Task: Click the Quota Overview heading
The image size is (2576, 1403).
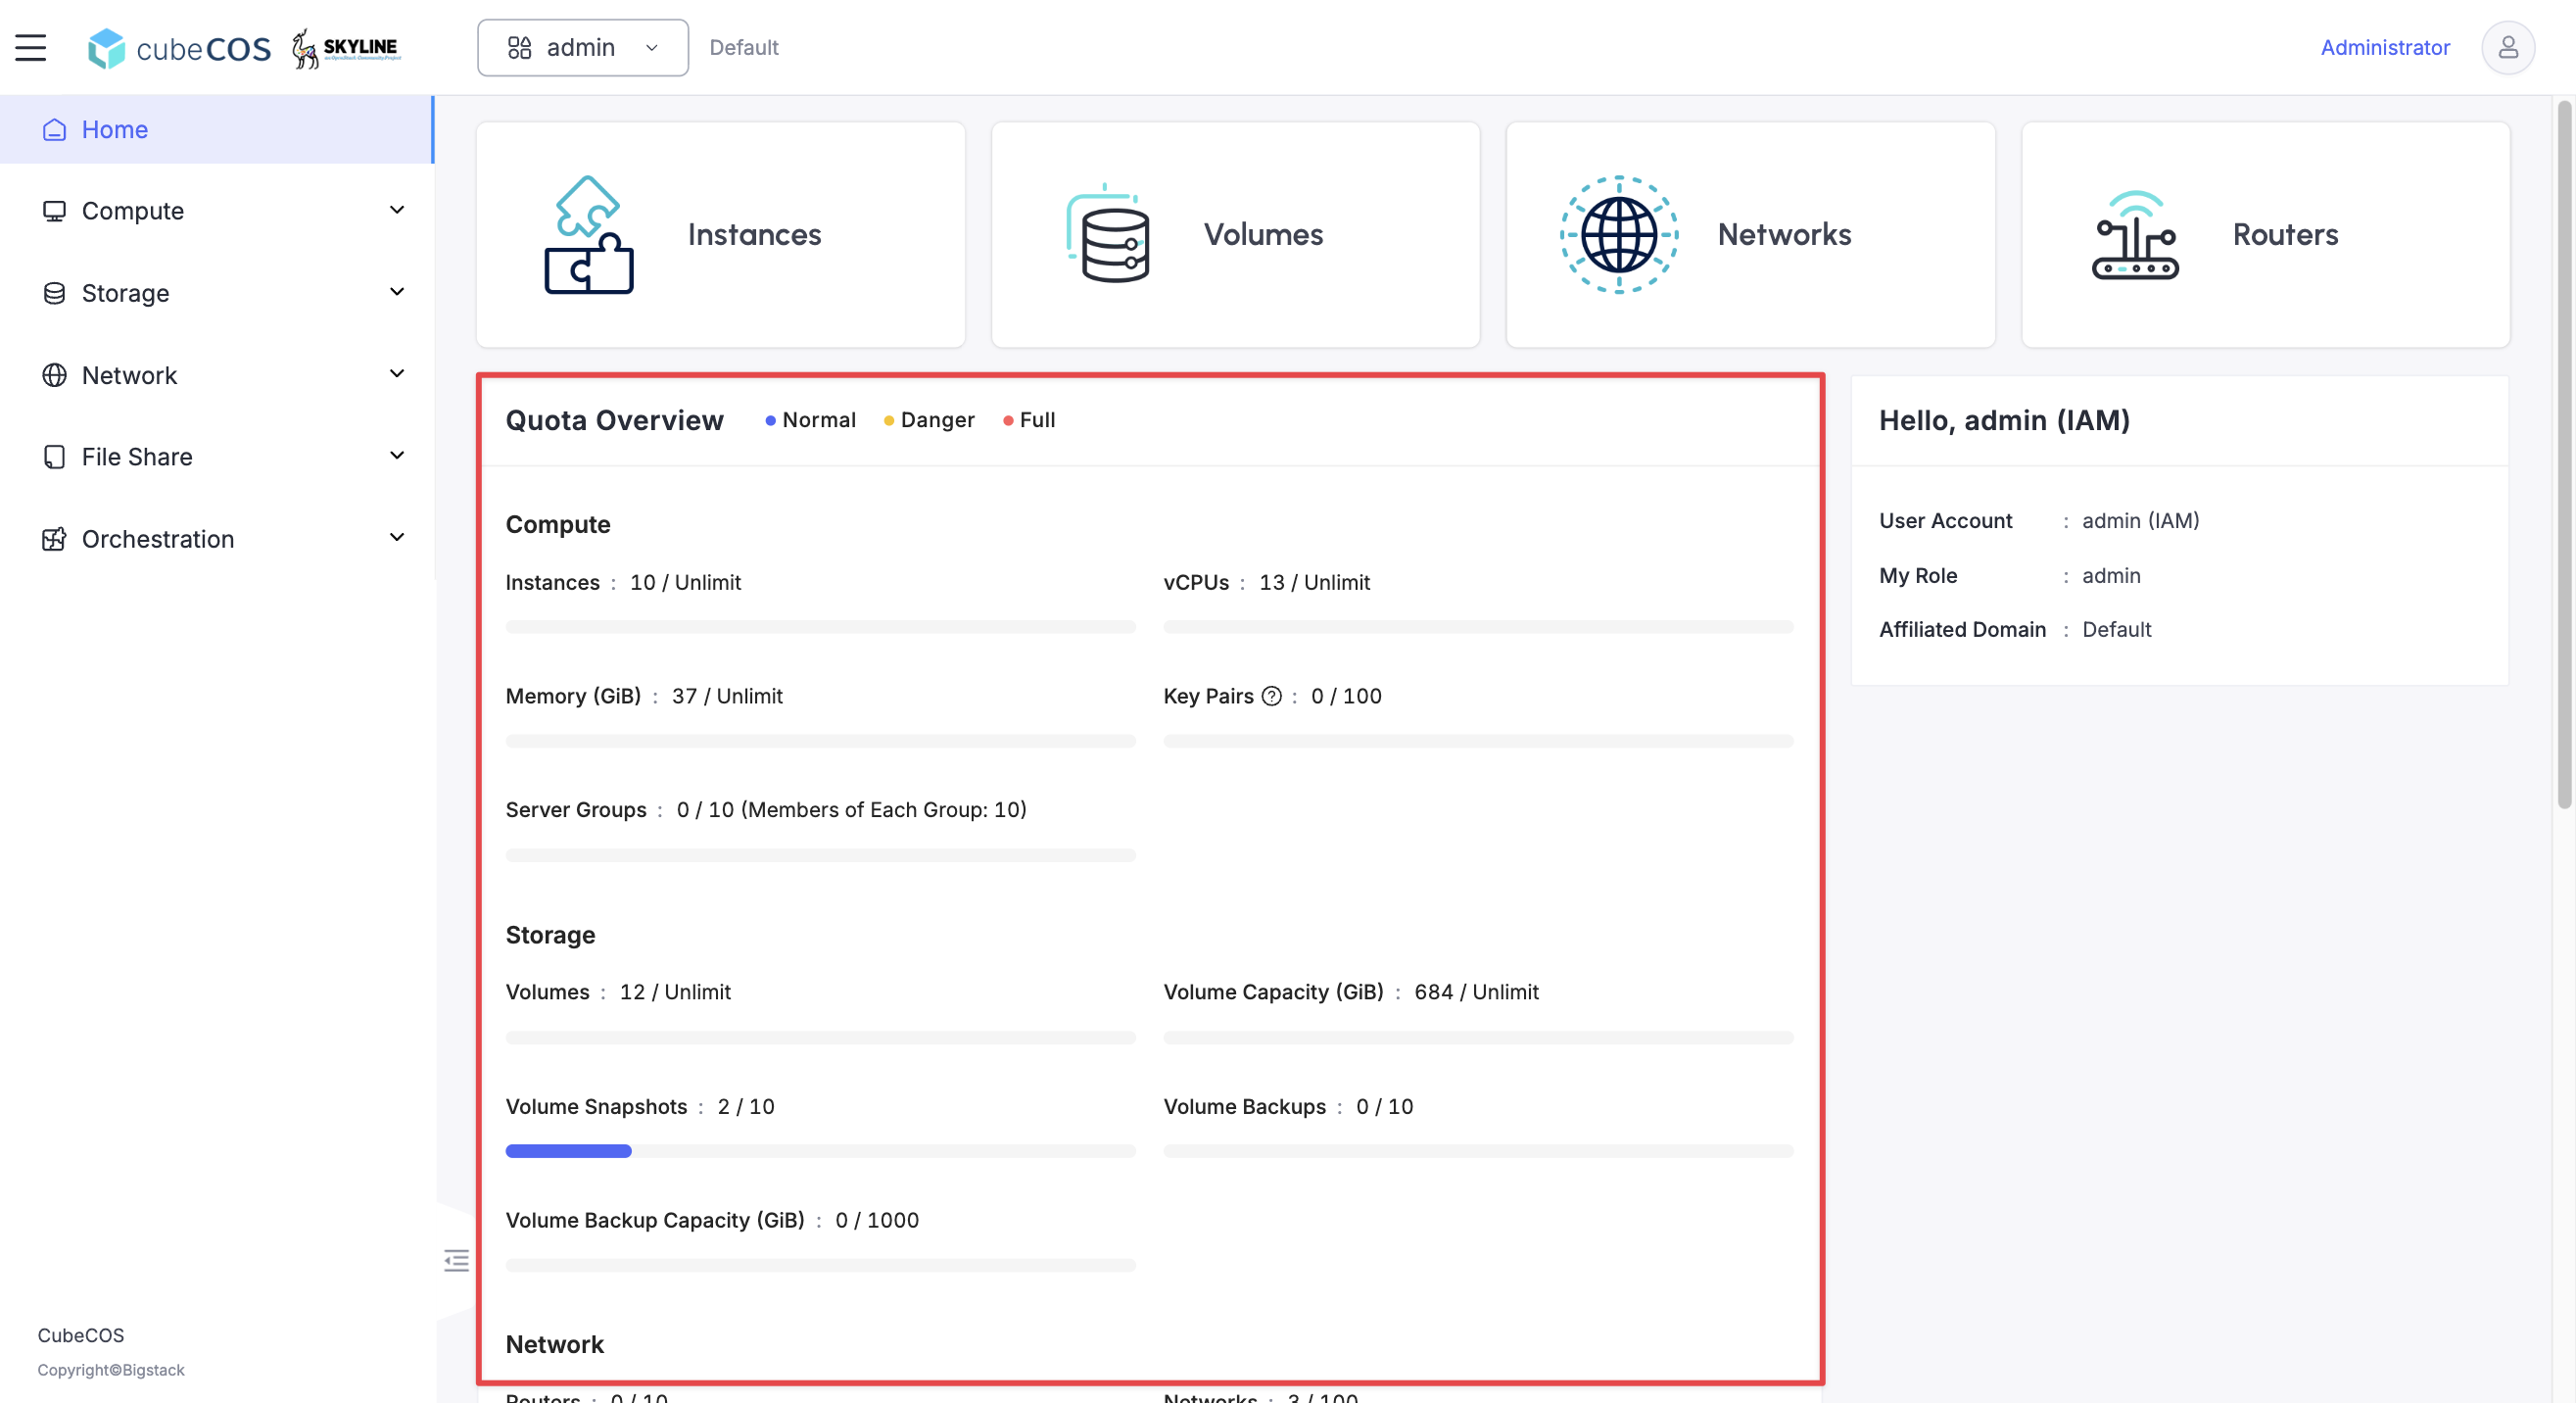Action: tap(615, 420)
